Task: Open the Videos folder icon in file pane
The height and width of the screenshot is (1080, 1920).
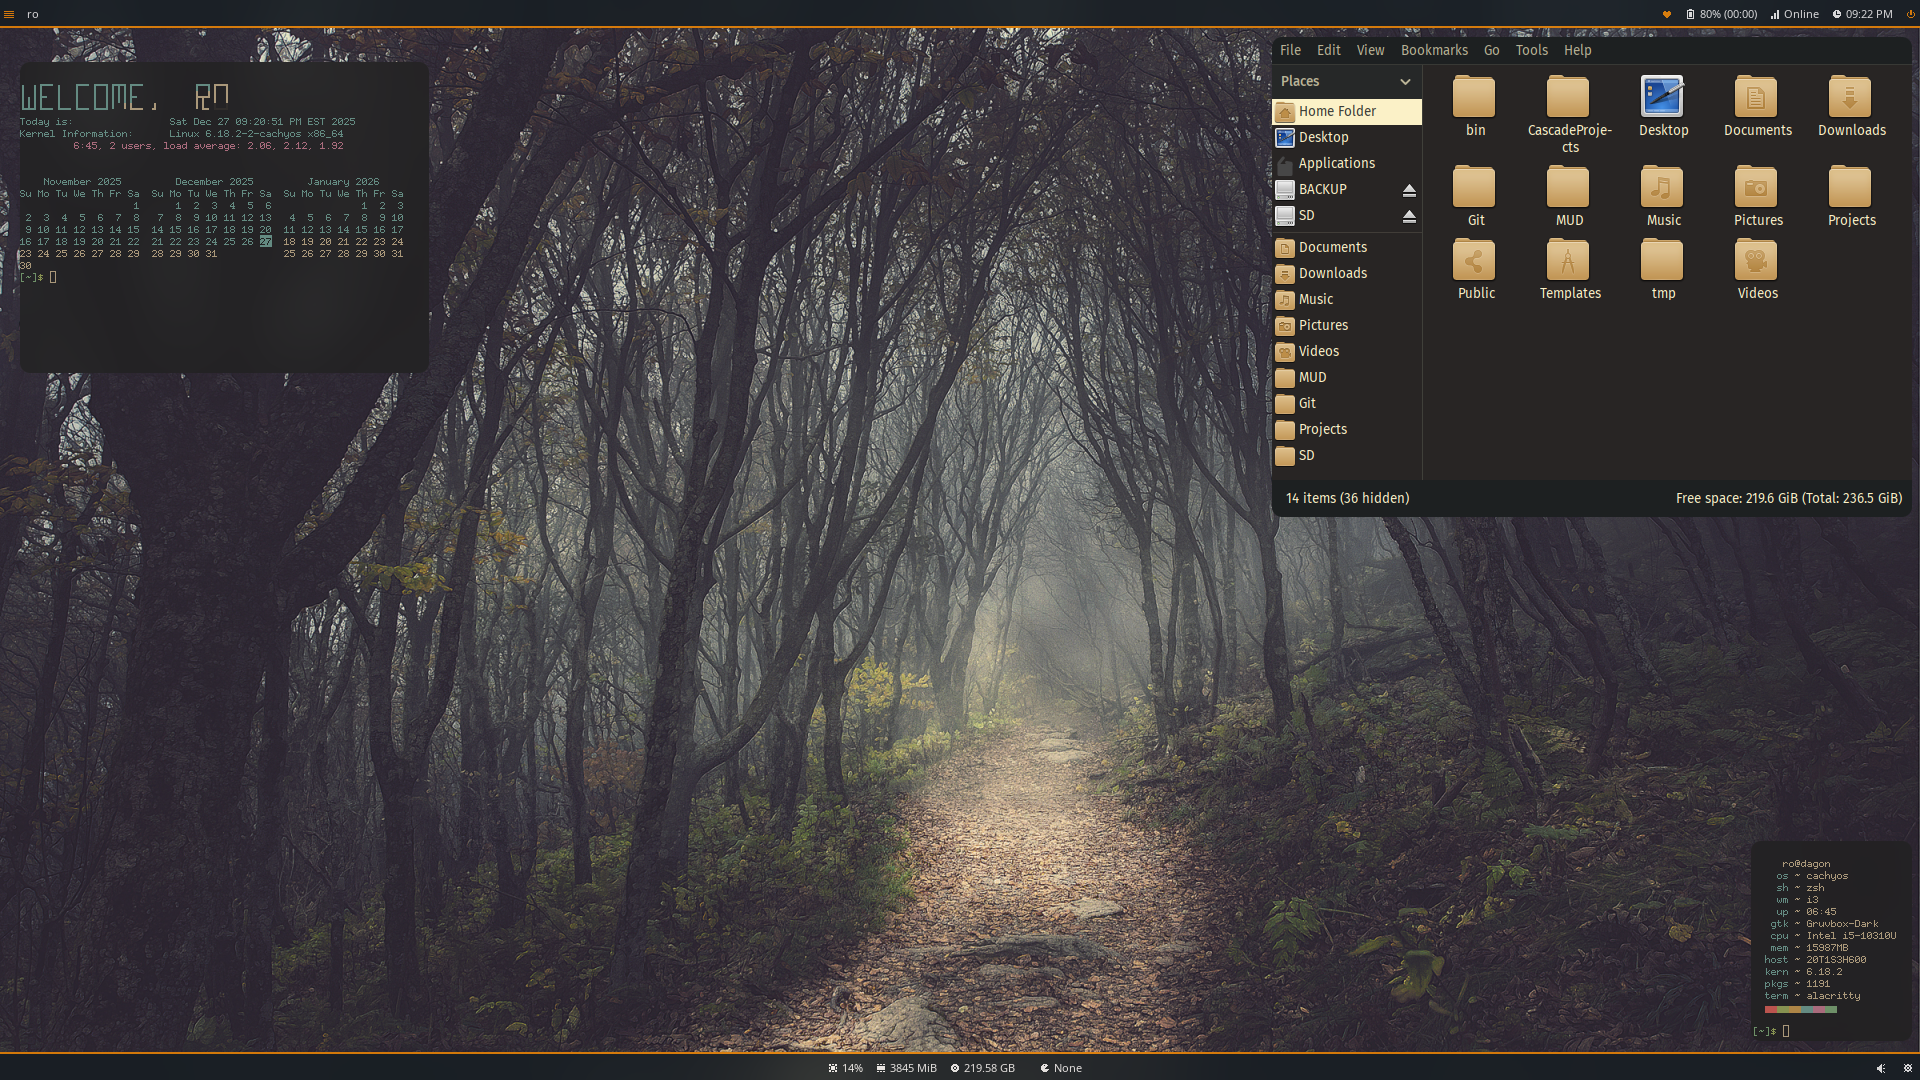Action: (x=1756, y=261)
